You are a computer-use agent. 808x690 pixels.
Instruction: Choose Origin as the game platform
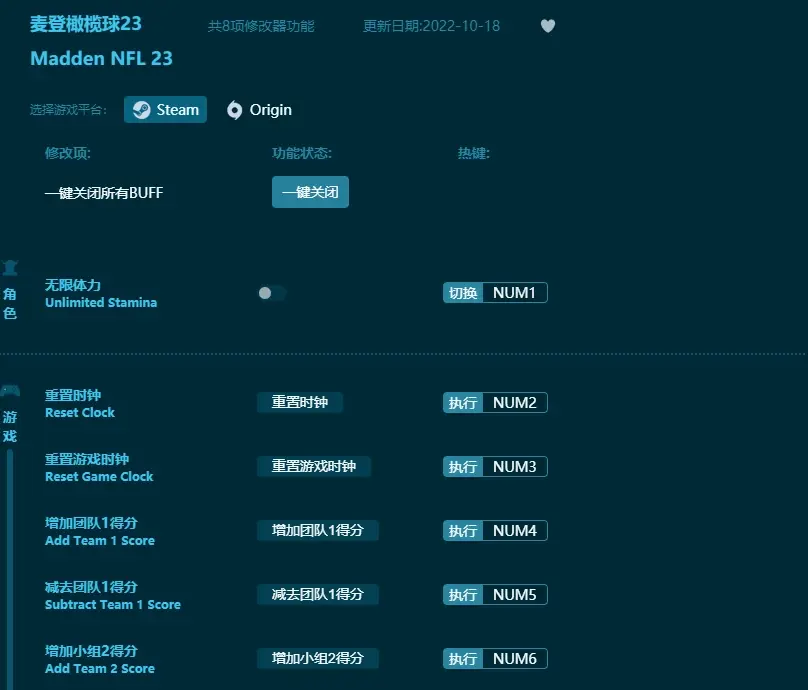click(259, 110)
